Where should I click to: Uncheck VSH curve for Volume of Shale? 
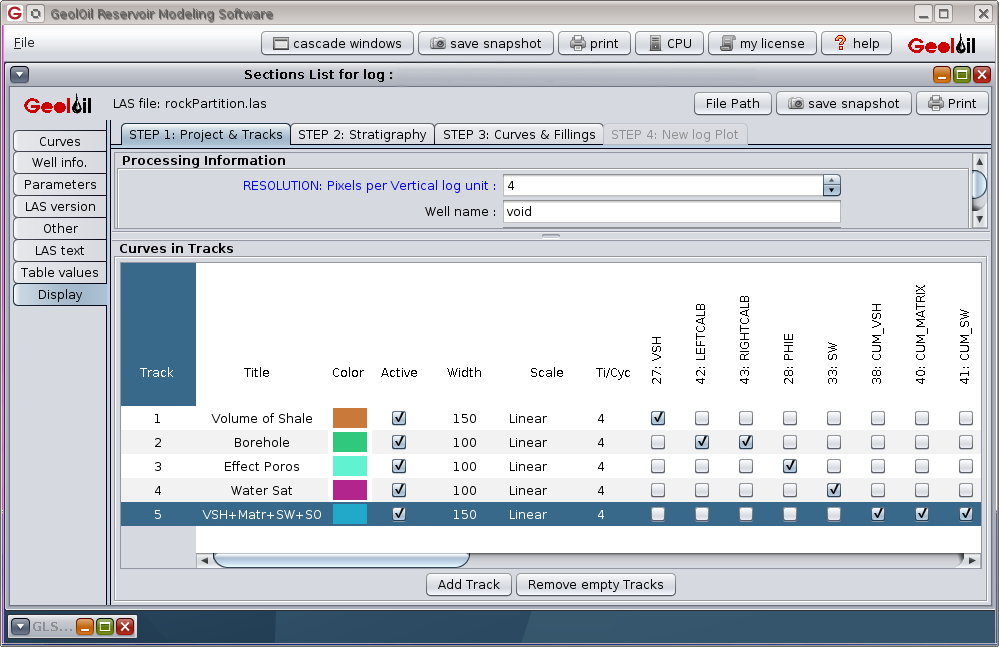point(658,418)
